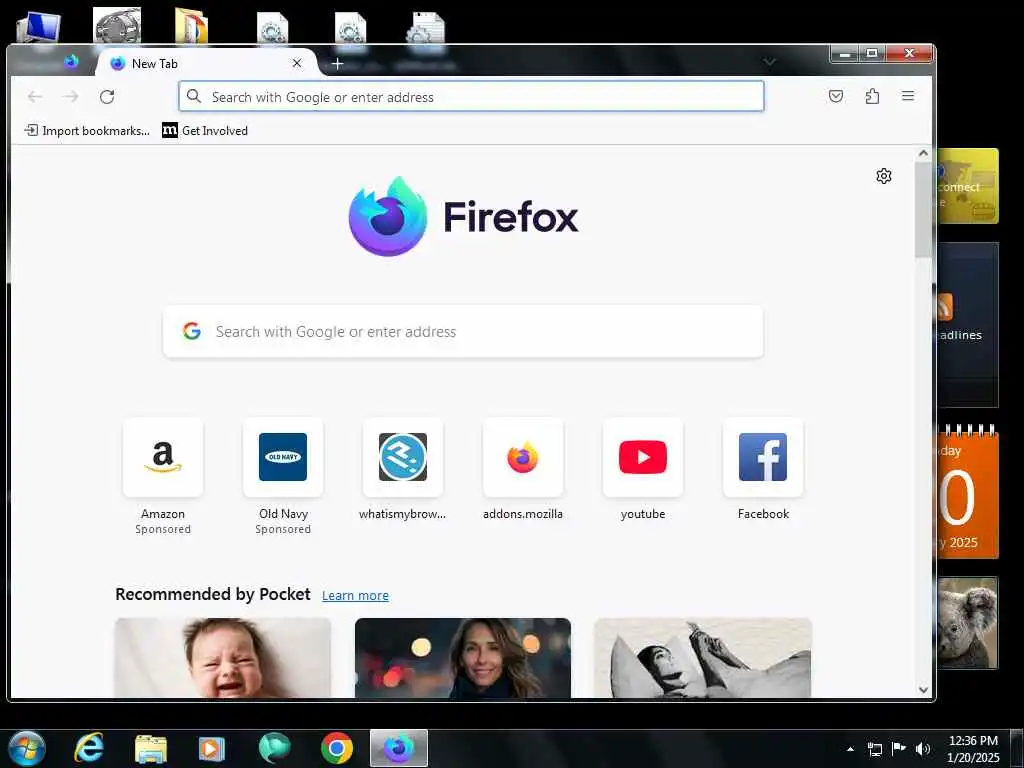Viewport: 1024px width, 768px height.
Task: Select the New Tab tab
Action: click(206, 63)
